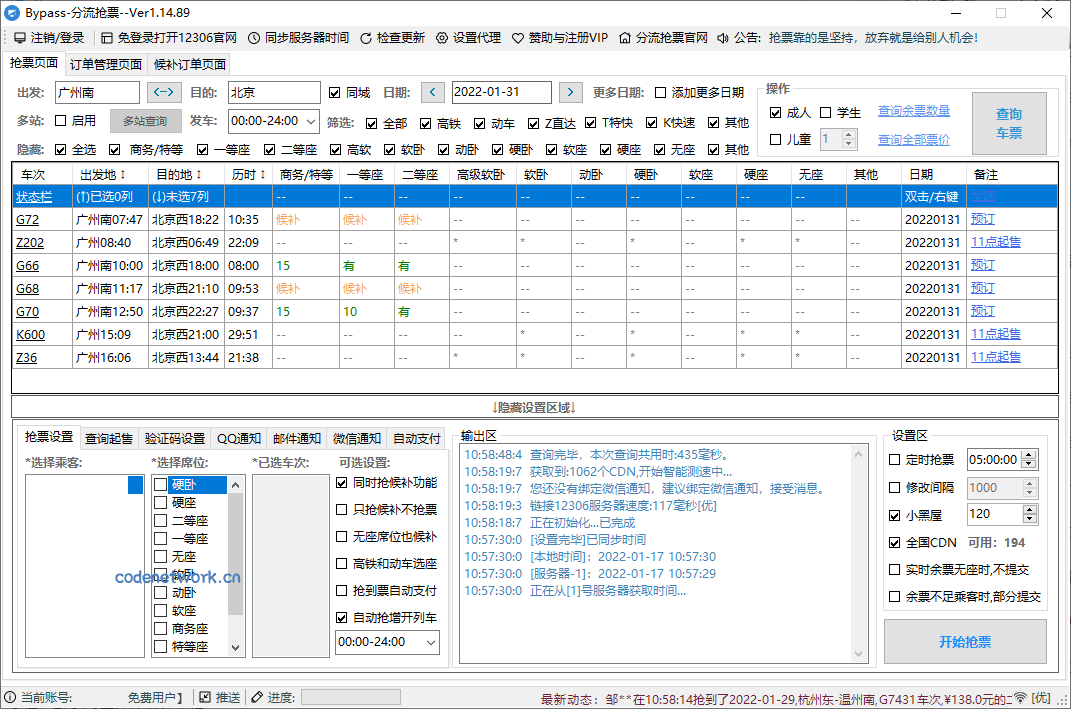Switch to 订单管理页面 tab

point(106,65)
